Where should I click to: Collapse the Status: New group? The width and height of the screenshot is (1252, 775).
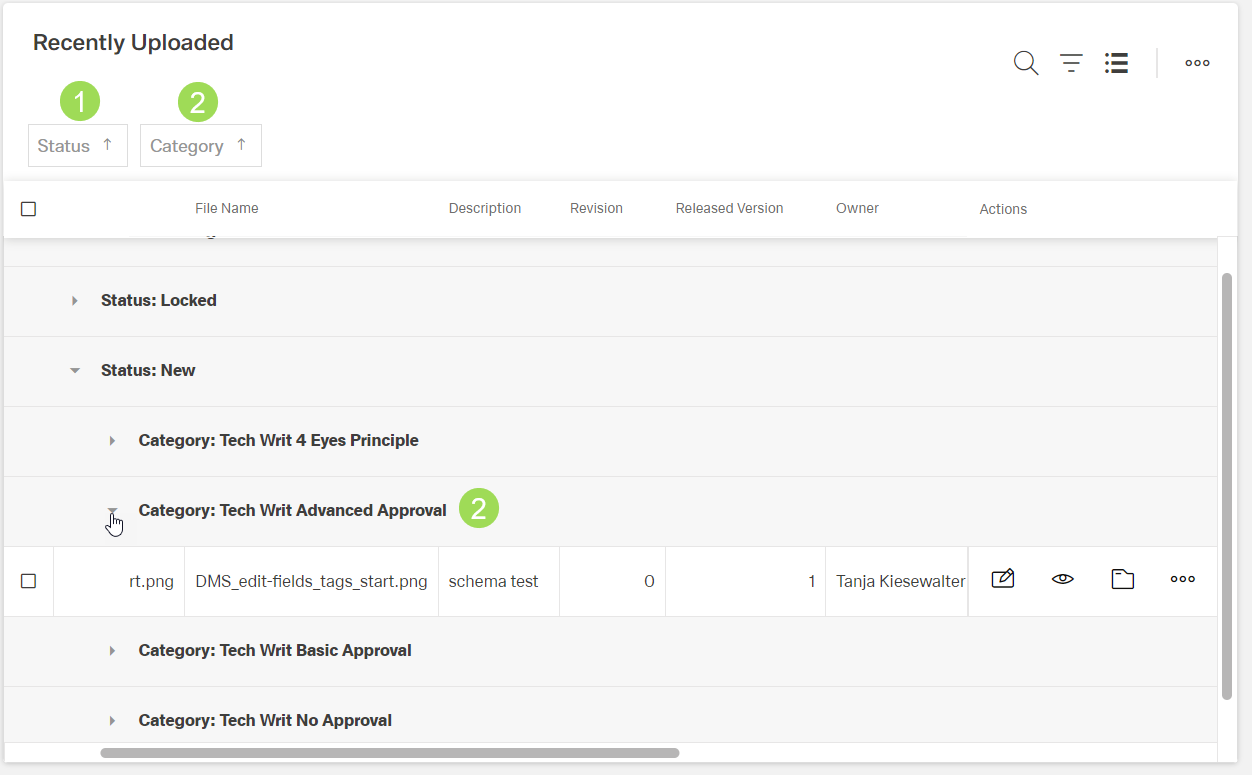tap(75, 371)
